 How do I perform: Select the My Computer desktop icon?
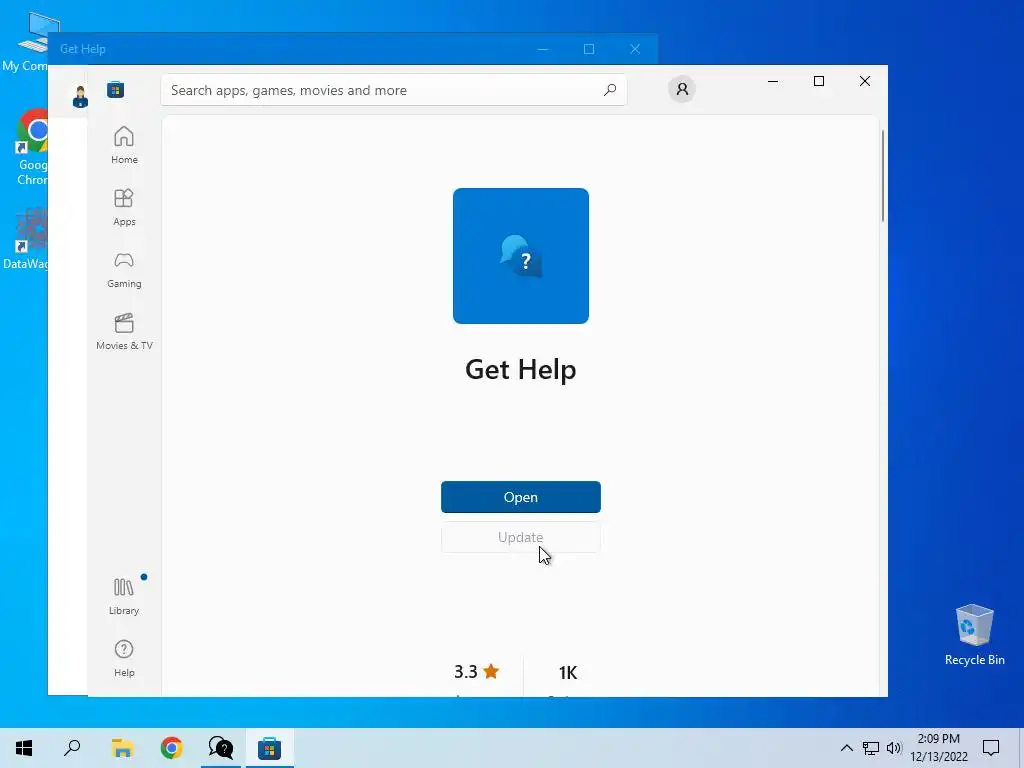pyautogui.click(x=26, y=42)
